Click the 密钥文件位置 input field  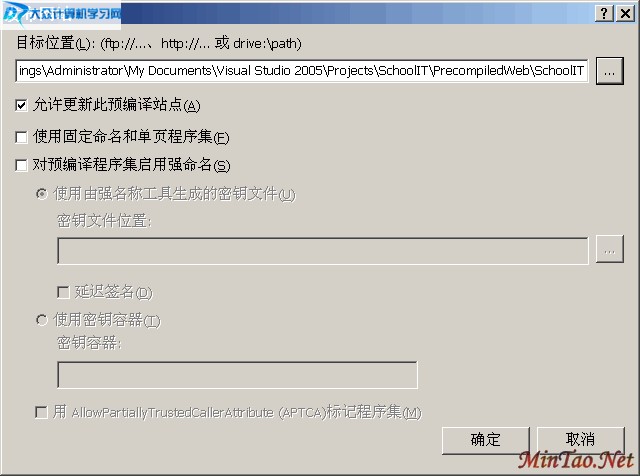[x=323, y=250]
